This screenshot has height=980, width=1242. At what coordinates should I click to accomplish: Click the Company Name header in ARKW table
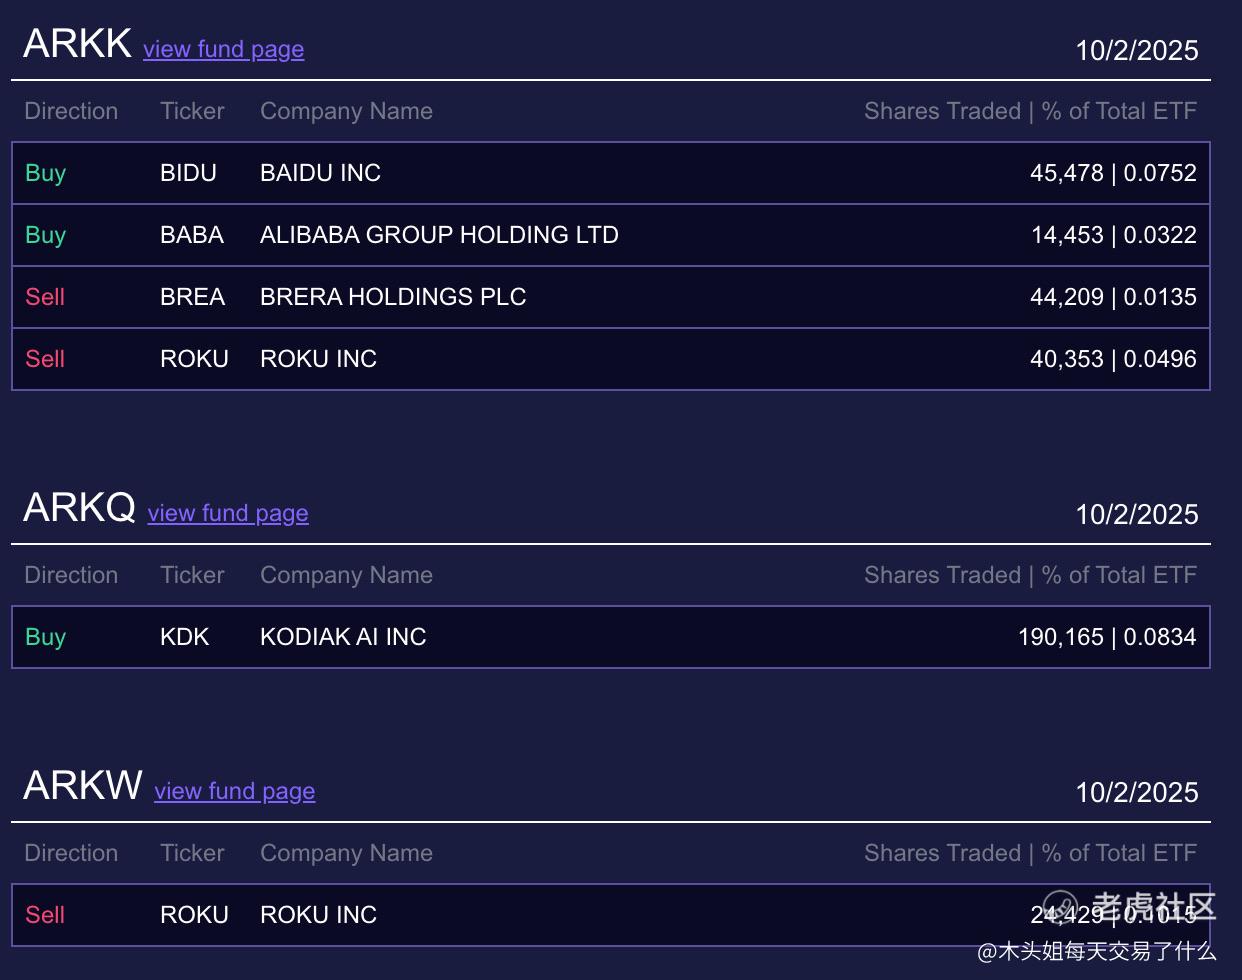[346, 853]
